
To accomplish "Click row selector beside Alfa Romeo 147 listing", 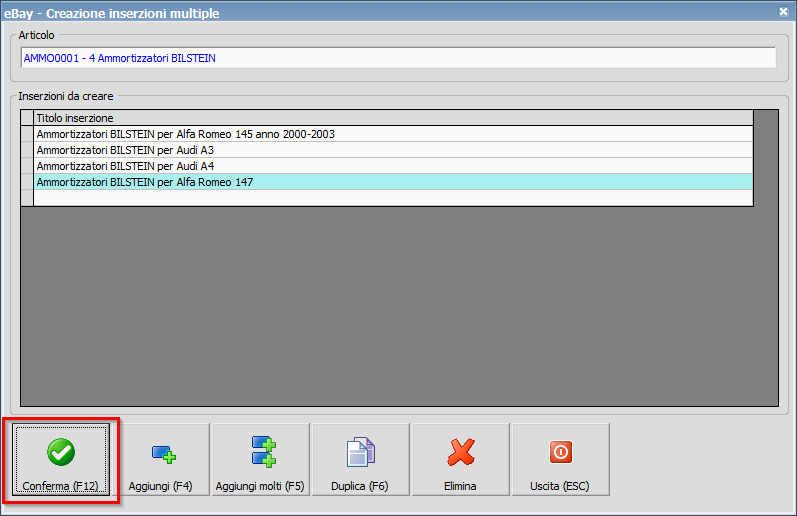I will pos(27,182).
